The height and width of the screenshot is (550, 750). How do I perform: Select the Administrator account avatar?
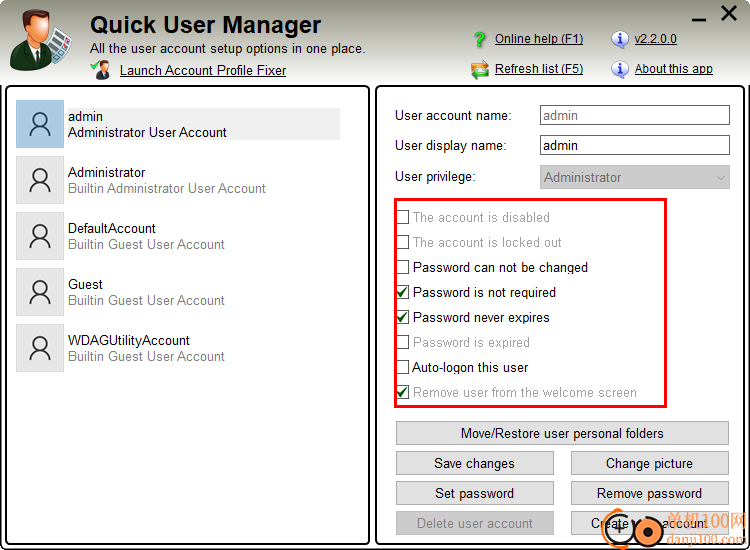tap(40, 180)
